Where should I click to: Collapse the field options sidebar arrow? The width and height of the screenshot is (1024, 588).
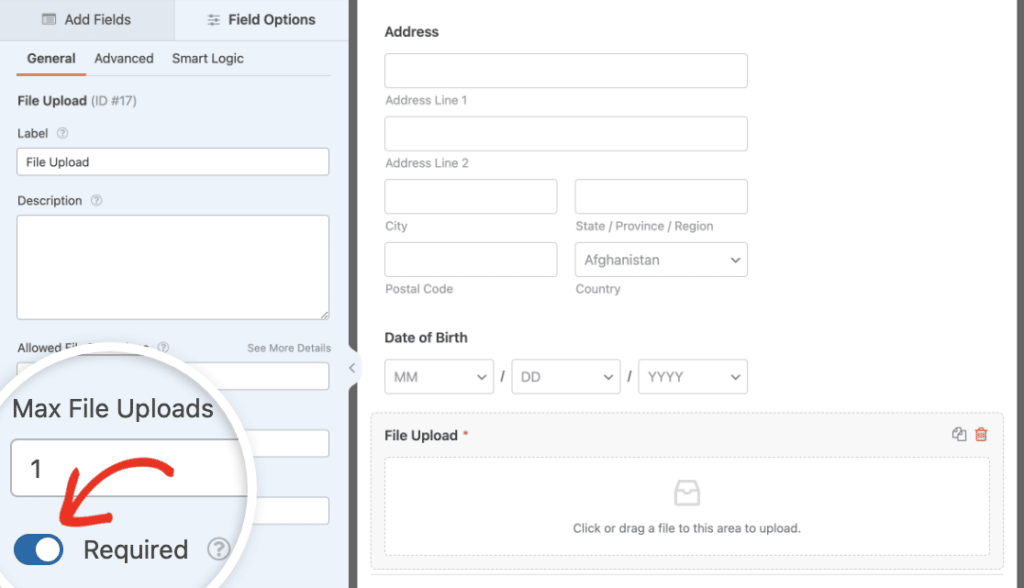click(x=351, y=368)
